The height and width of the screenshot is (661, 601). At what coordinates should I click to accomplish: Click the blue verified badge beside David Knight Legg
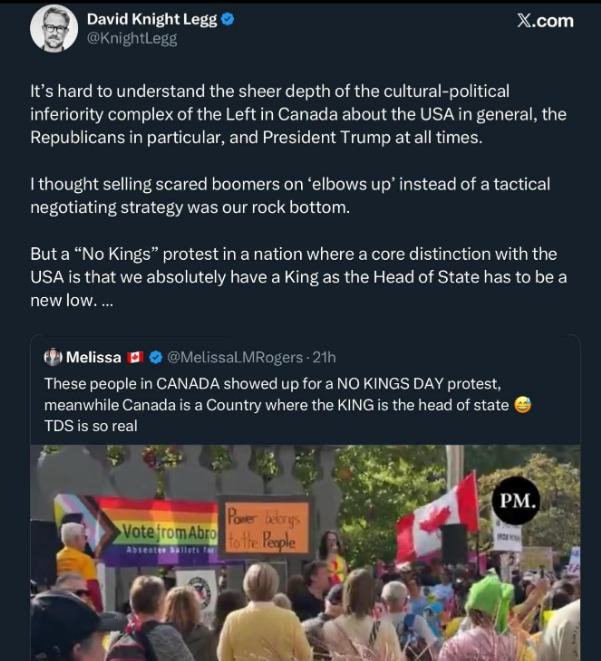[x=228, y=19]
